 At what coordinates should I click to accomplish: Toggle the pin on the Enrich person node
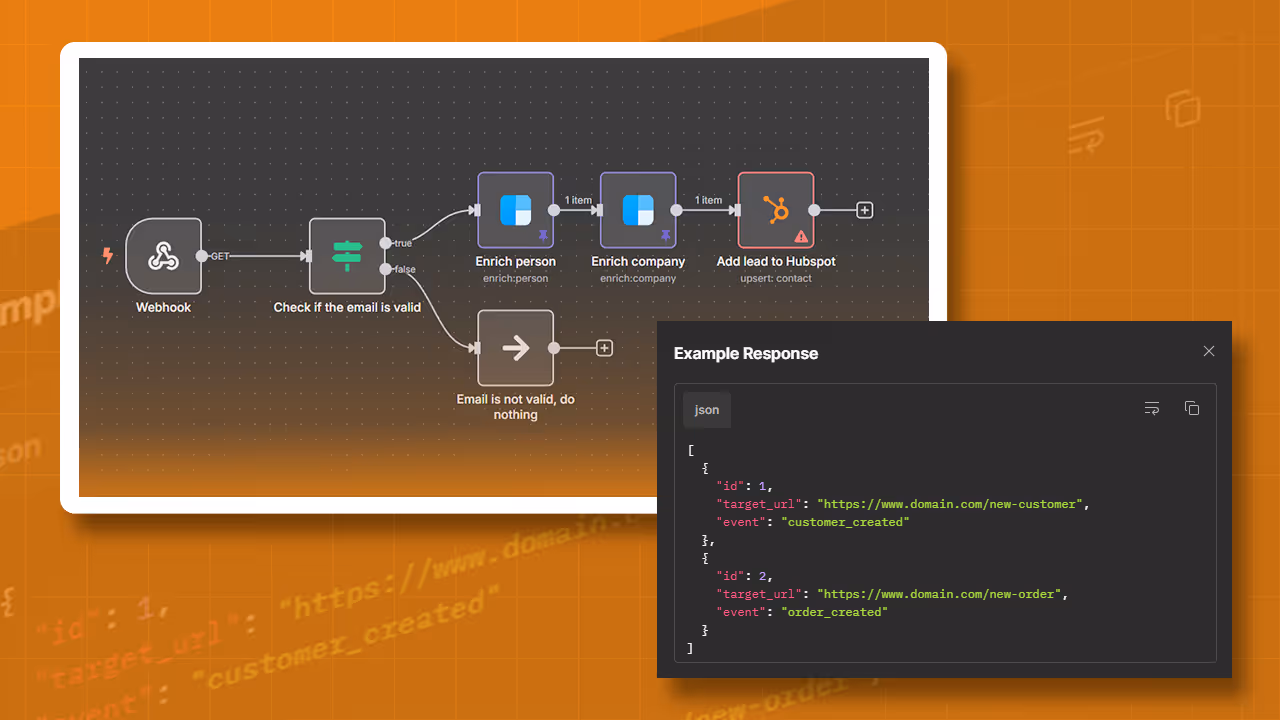tap(542, 237)
